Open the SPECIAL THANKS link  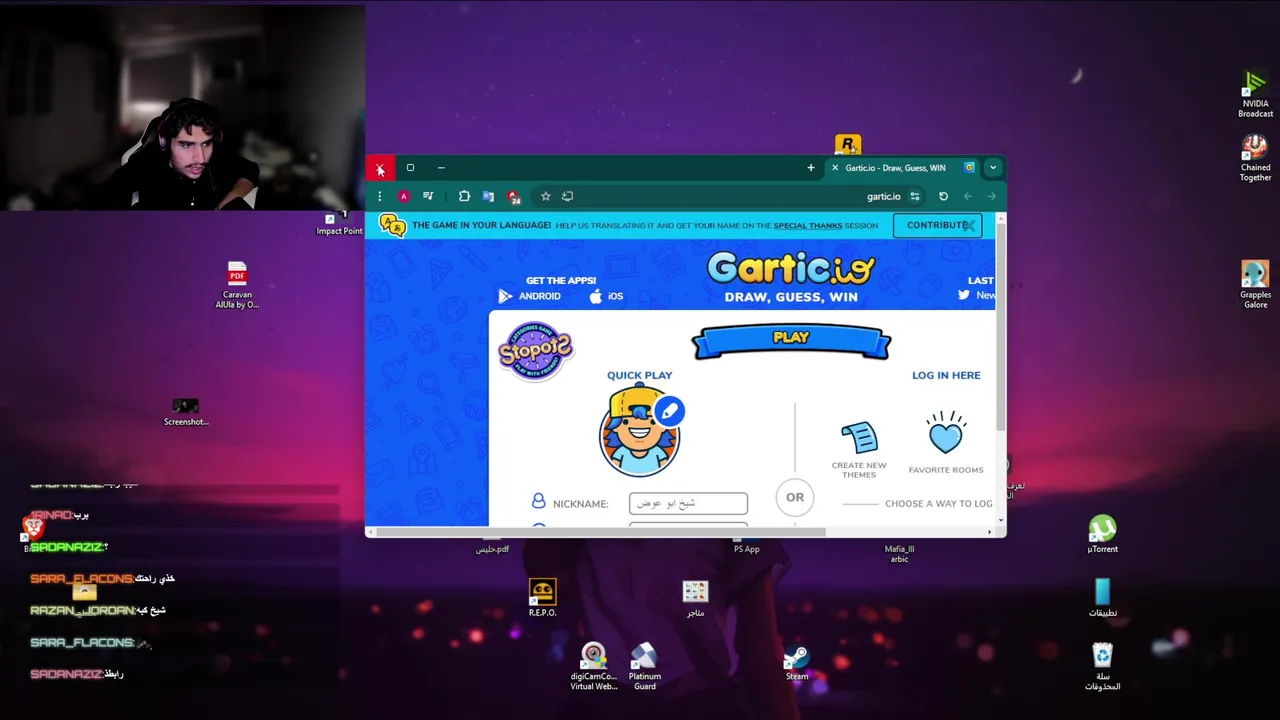(x=807, y=225)
